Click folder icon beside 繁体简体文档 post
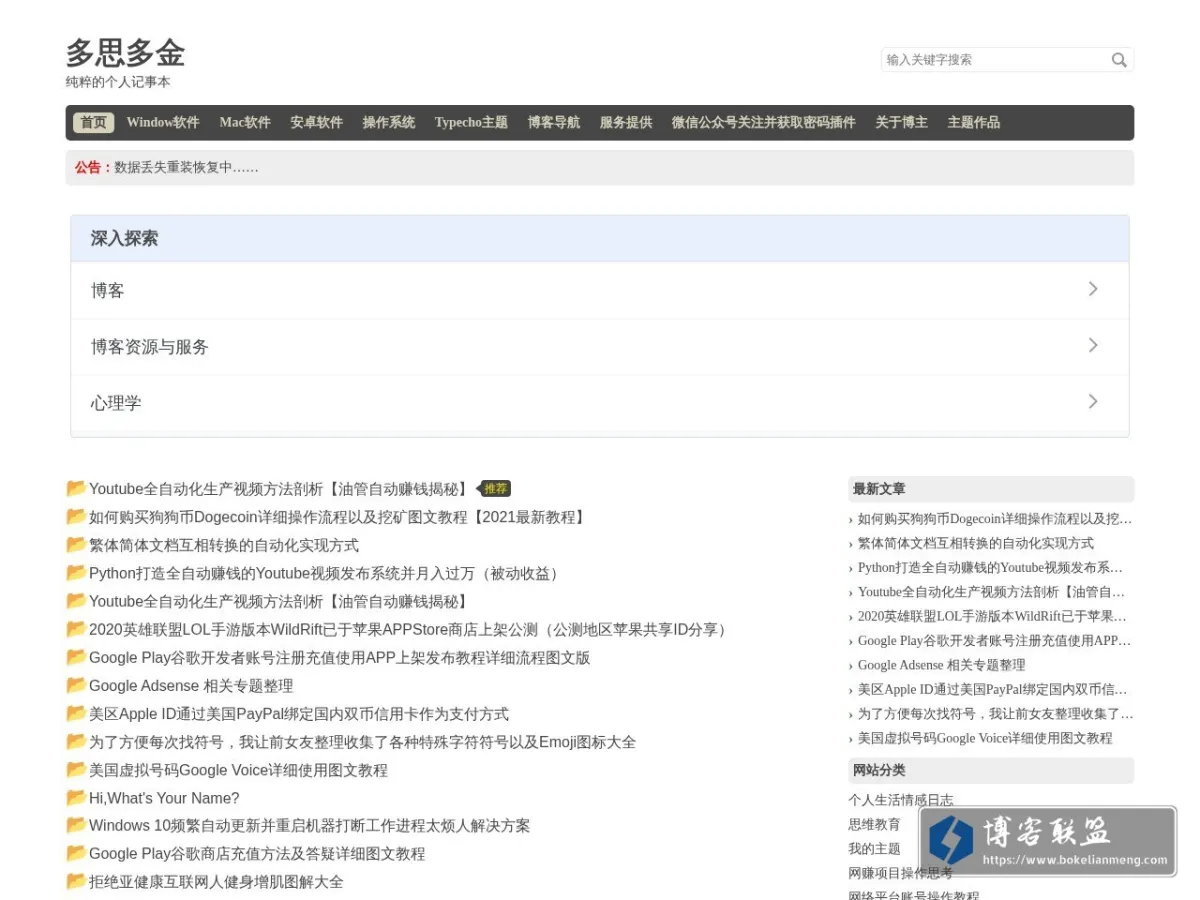The width and height of the screenshot is (1200, 900). [x=76, y=544]
